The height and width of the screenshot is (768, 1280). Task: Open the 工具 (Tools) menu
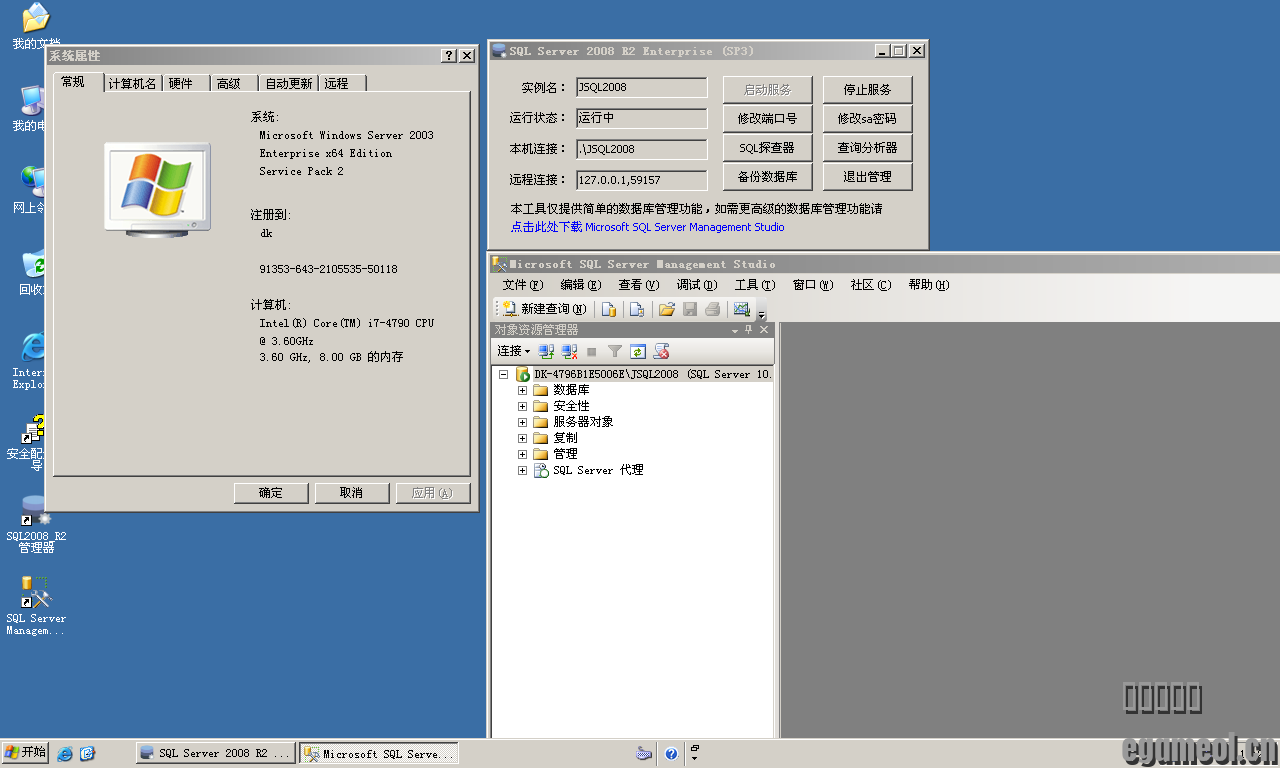[754, 285]
